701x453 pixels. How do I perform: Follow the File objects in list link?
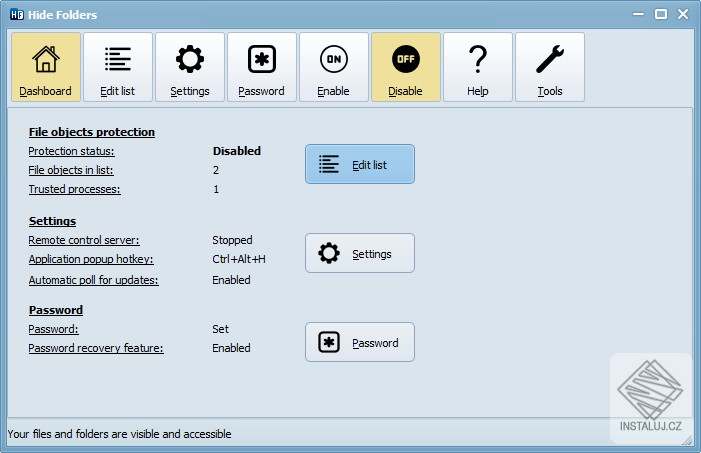[71, 170]
